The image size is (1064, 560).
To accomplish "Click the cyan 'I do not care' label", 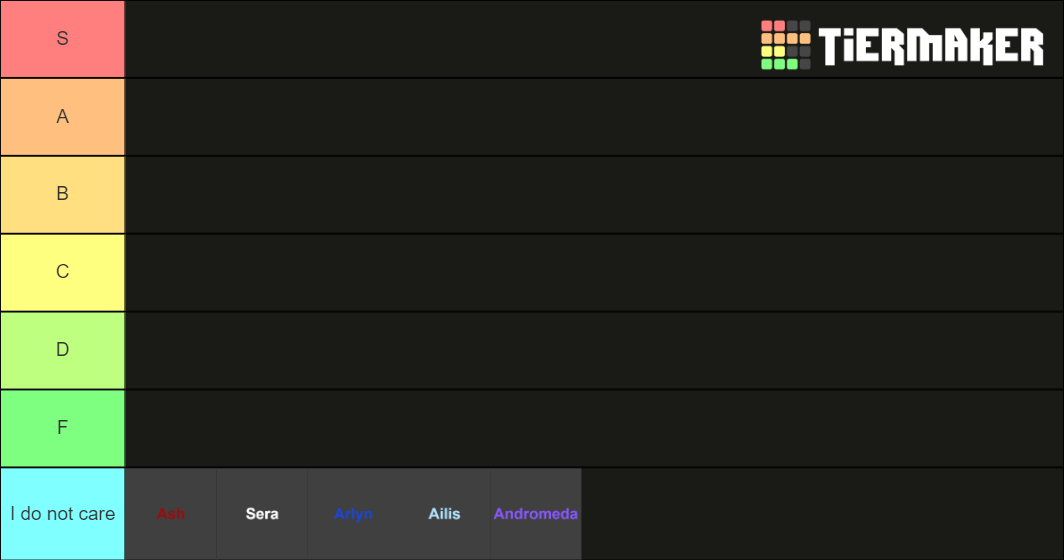I will [62, 514].
